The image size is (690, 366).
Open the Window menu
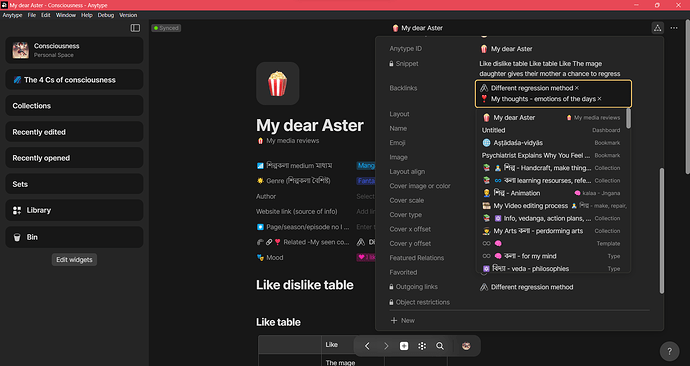click(66, 15)
